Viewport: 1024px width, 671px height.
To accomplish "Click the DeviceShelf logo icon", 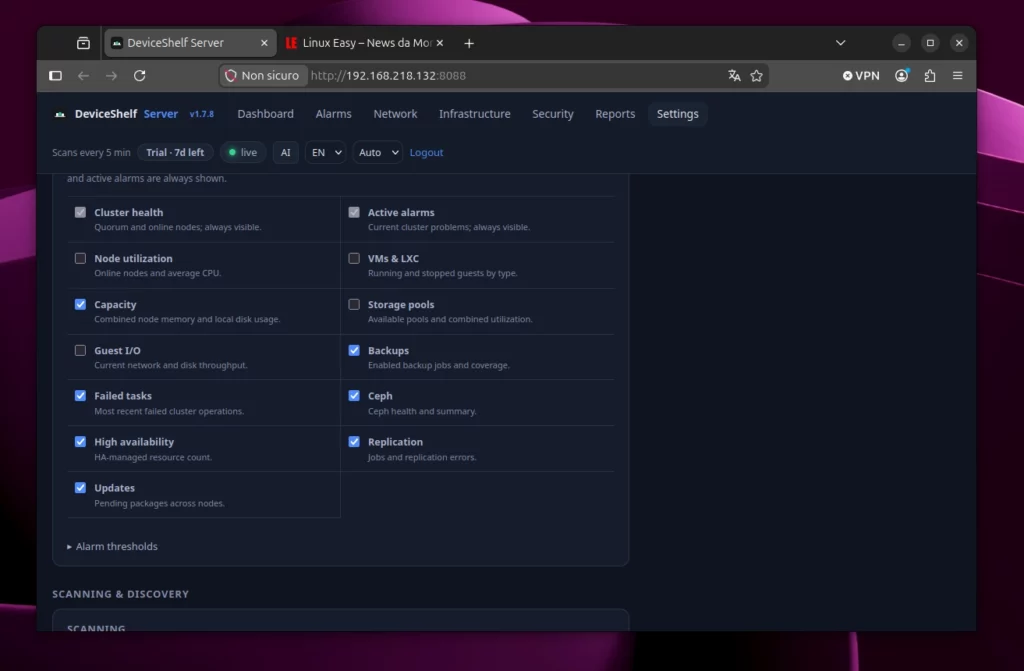I will click(x=60, y=114).
